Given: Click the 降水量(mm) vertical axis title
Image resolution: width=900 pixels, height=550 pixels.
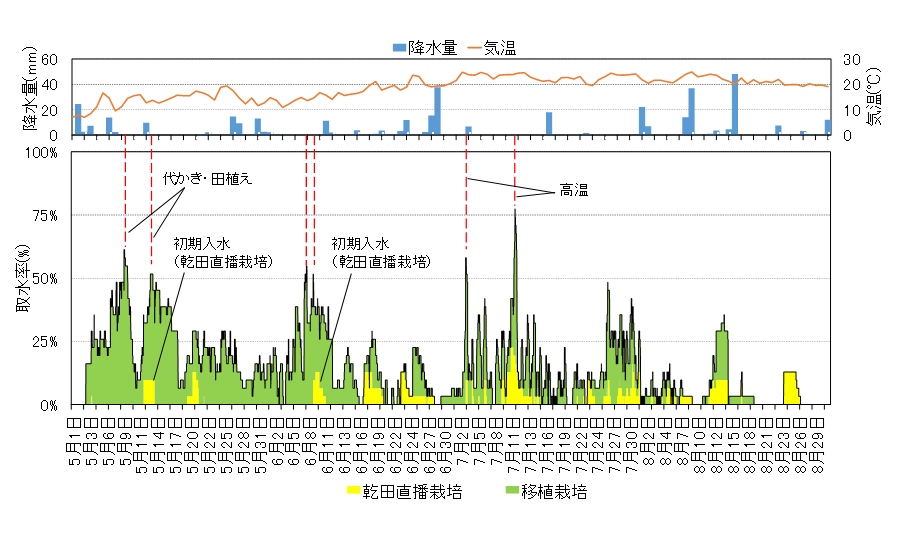Looking at the screenshot, I should pos(29,88).
